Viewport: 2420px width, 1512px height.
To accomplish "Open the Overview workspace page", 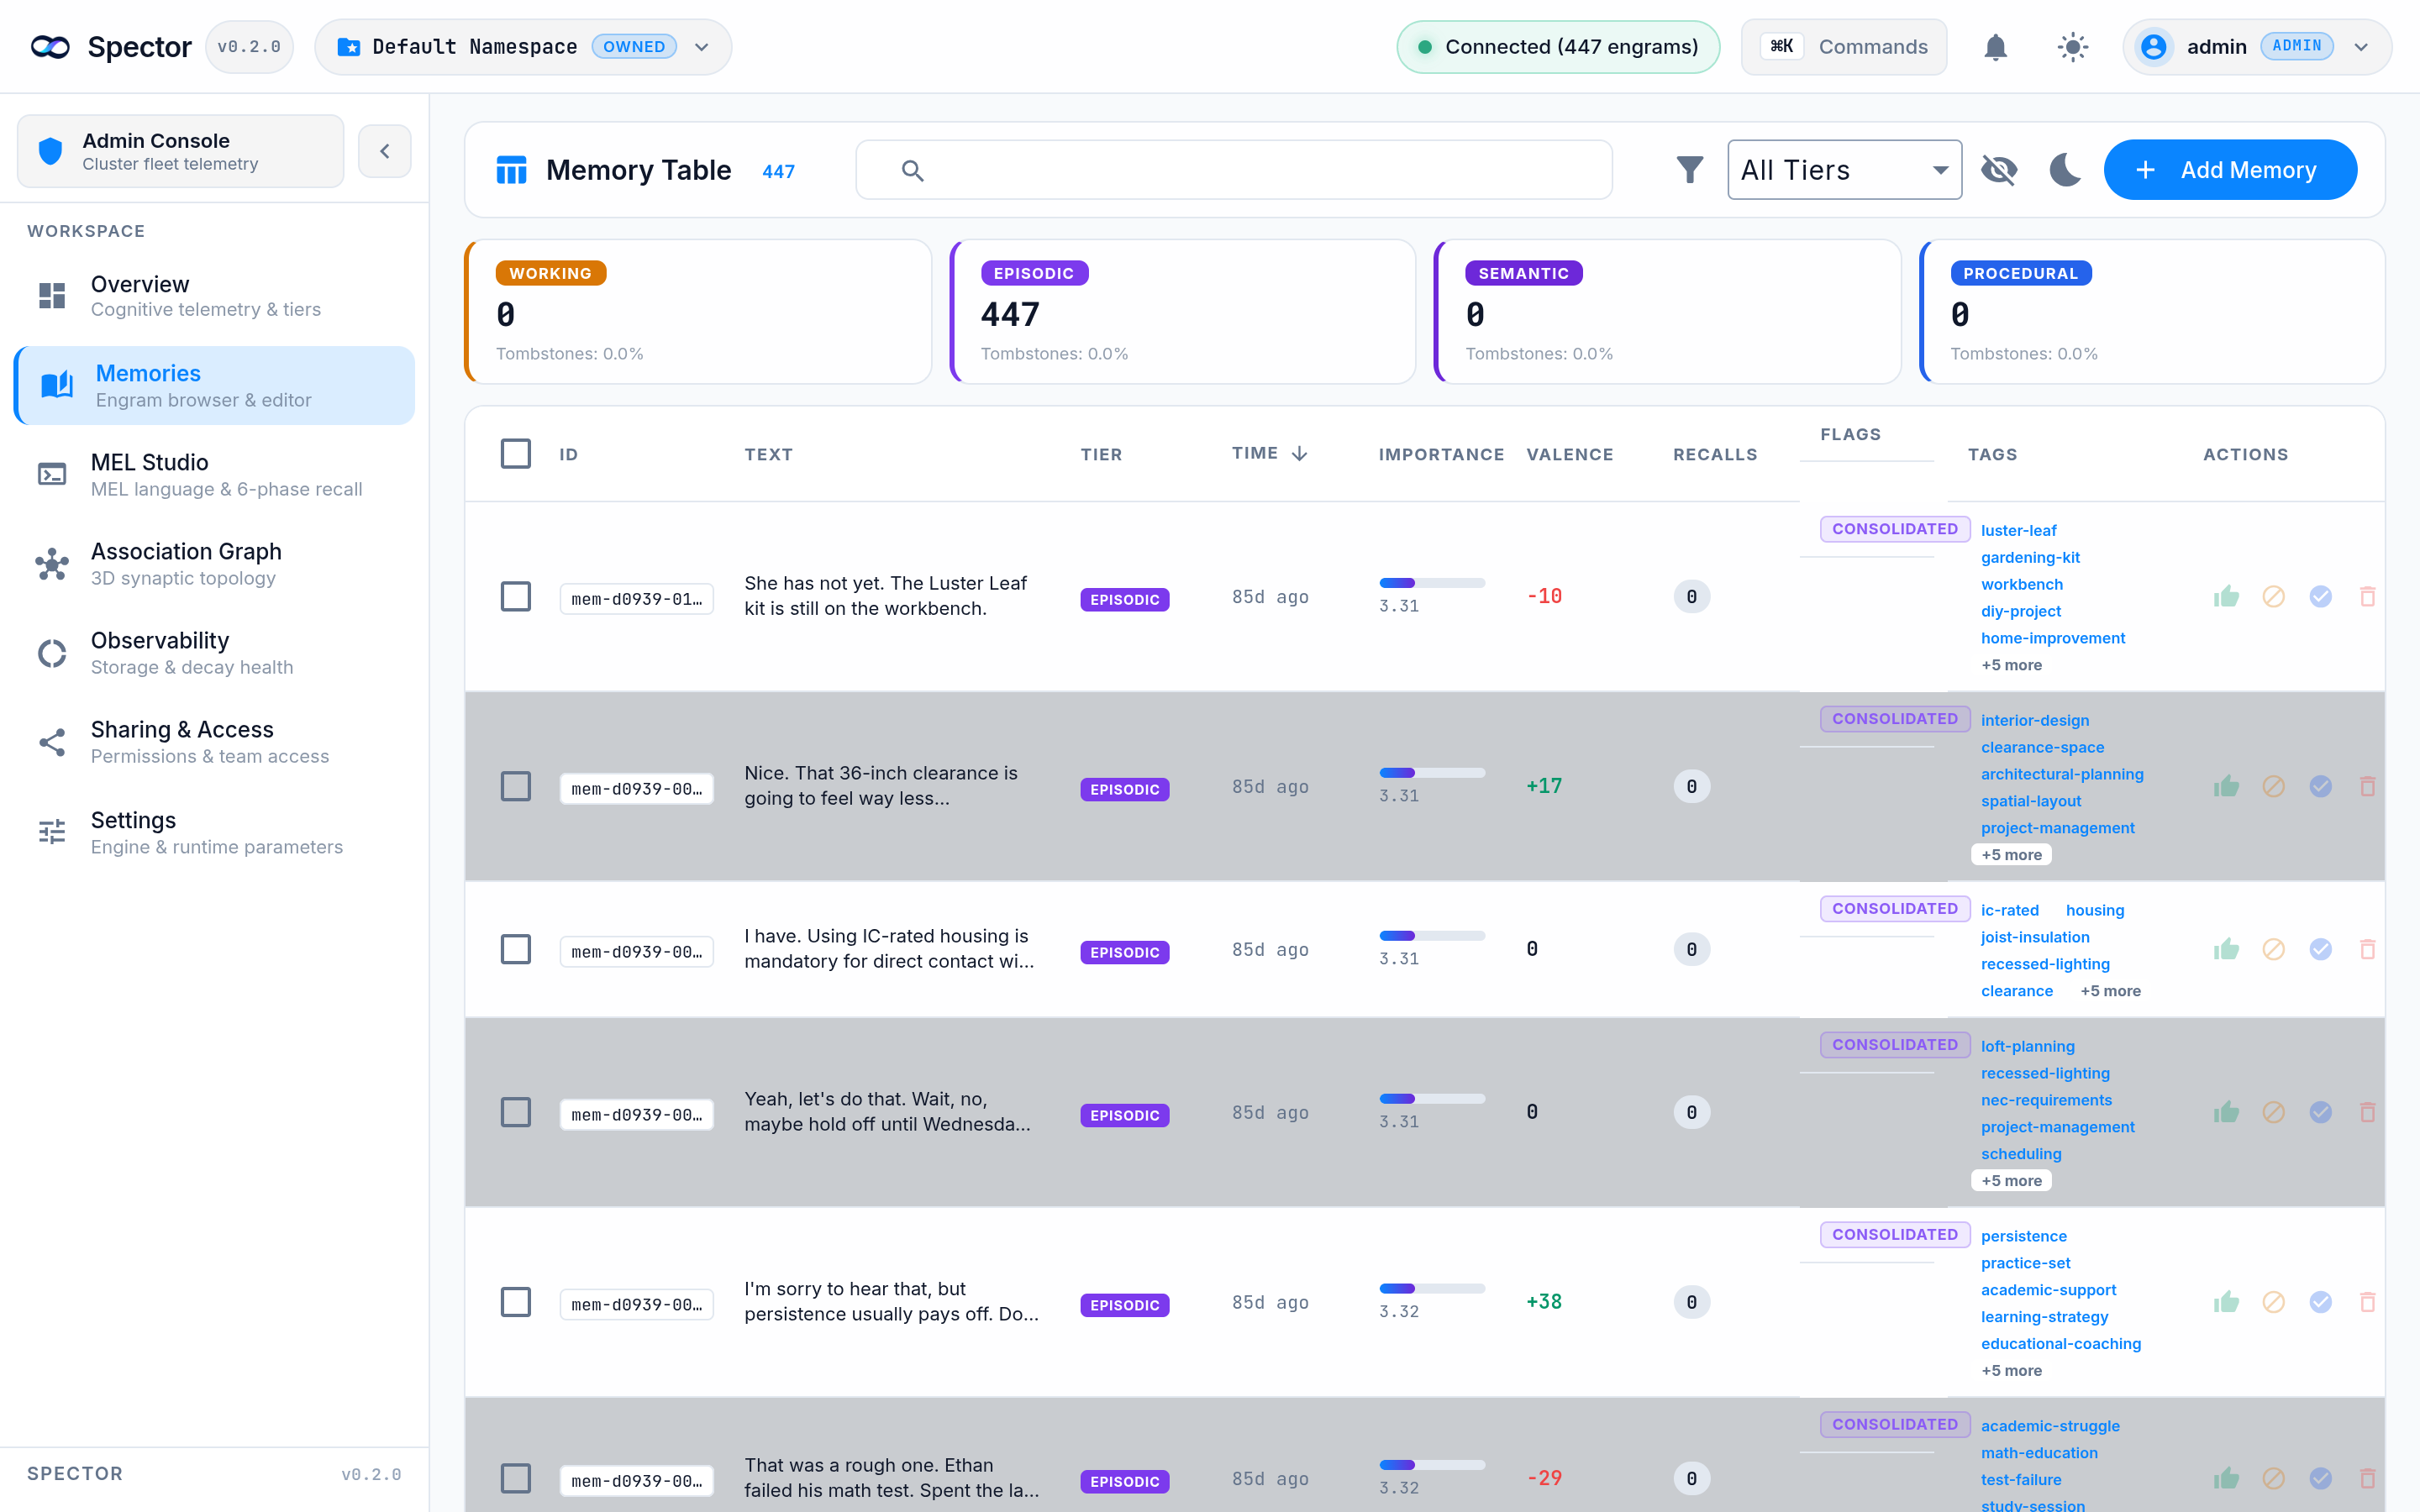I will (x=215, y=296).
